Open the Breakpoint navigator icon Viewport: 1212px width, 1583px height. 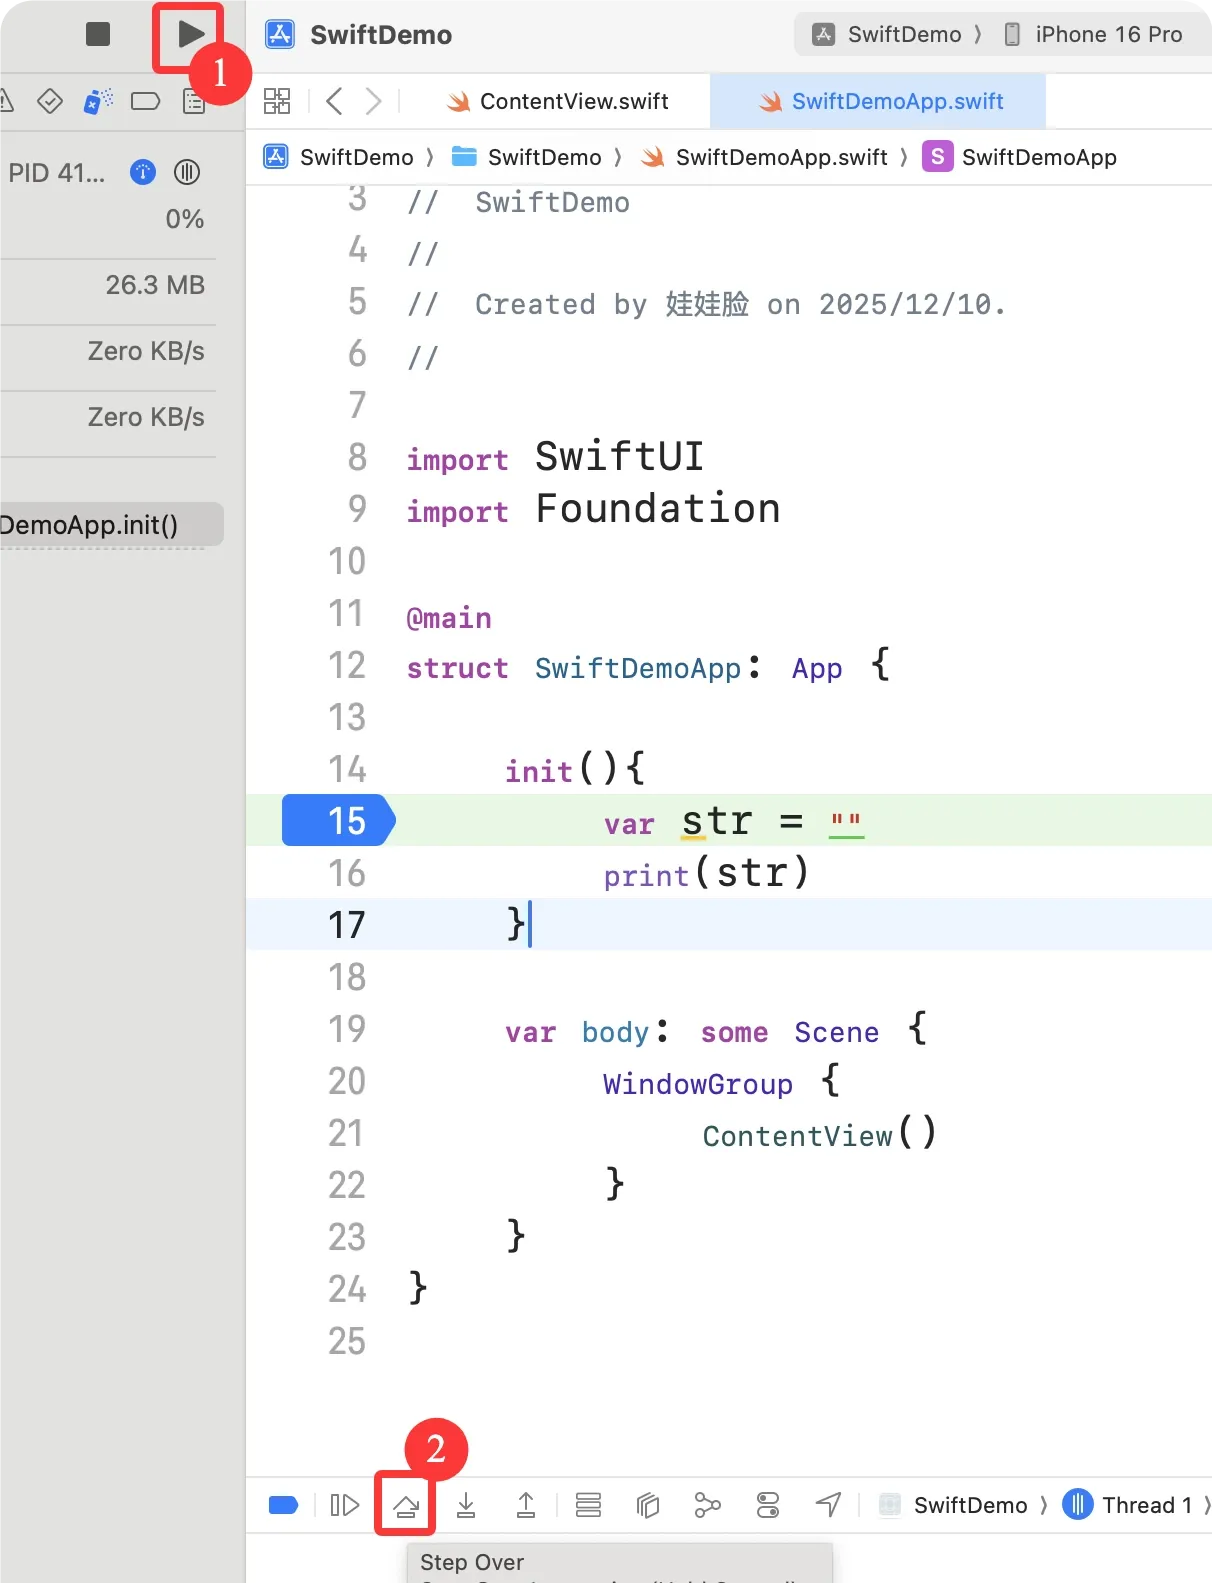pos(146,101)
